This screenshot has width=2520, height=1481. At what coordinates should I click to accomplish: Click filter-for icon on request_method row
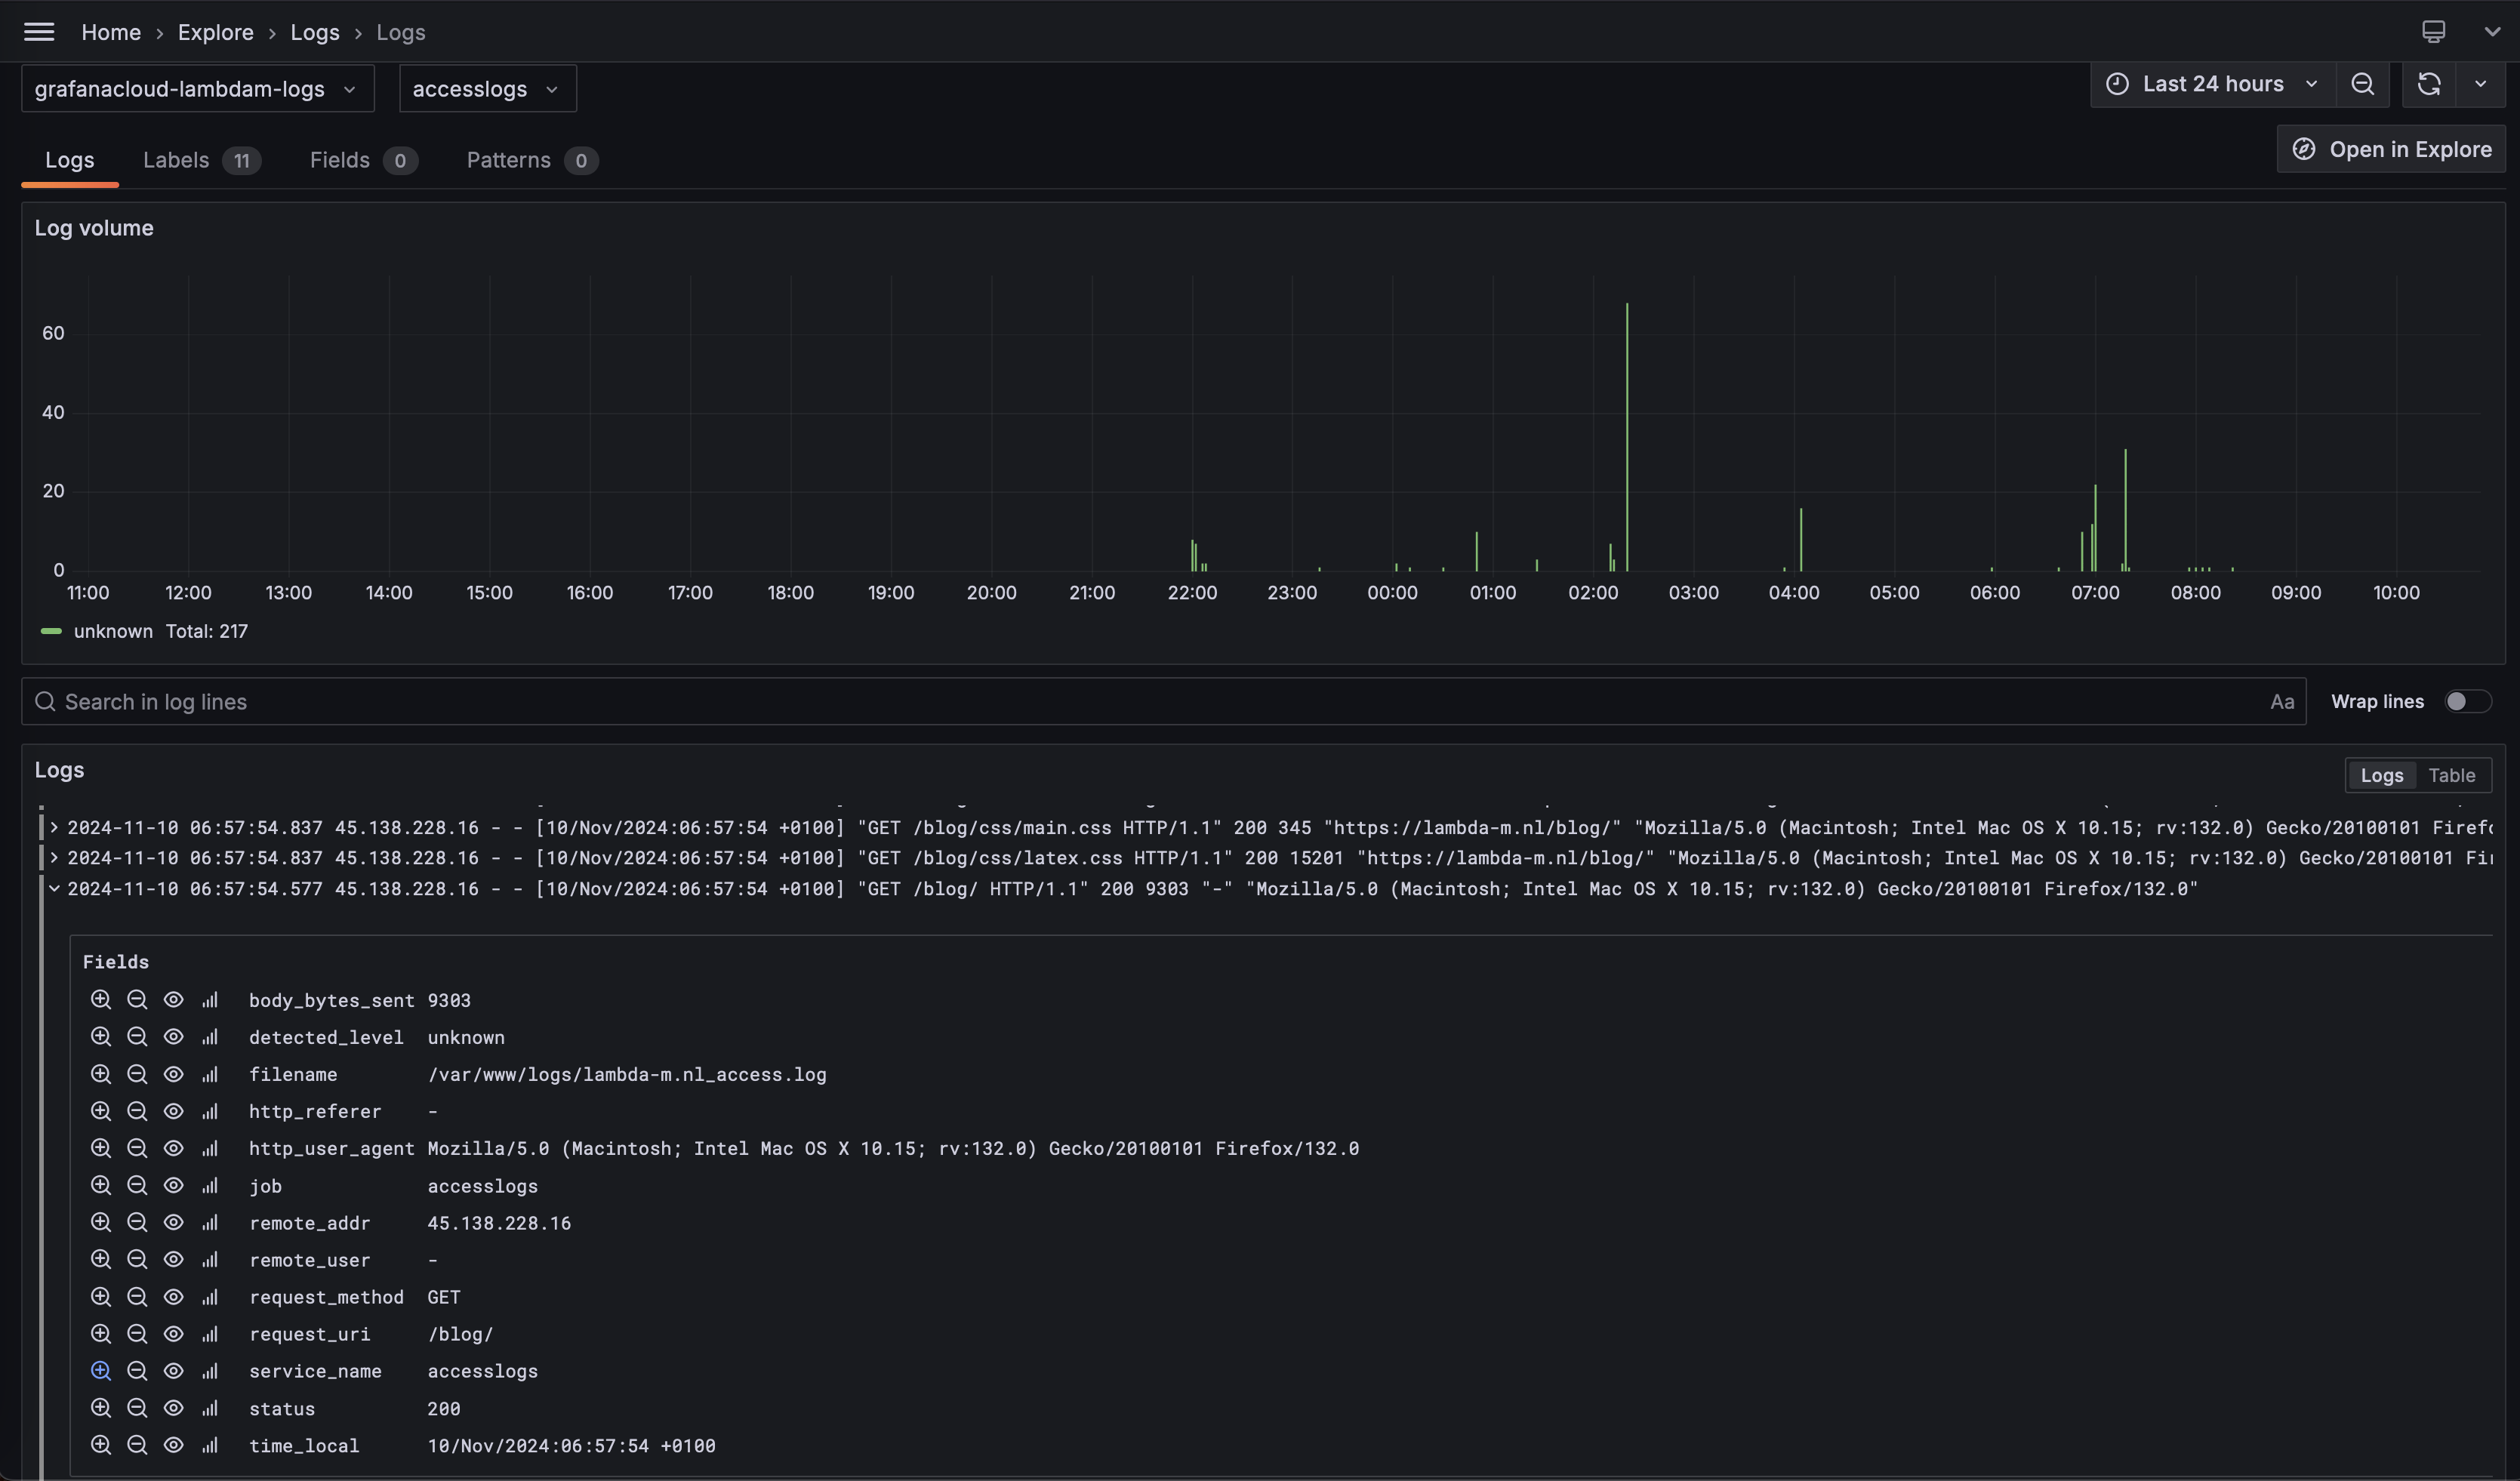[100, 1297]
